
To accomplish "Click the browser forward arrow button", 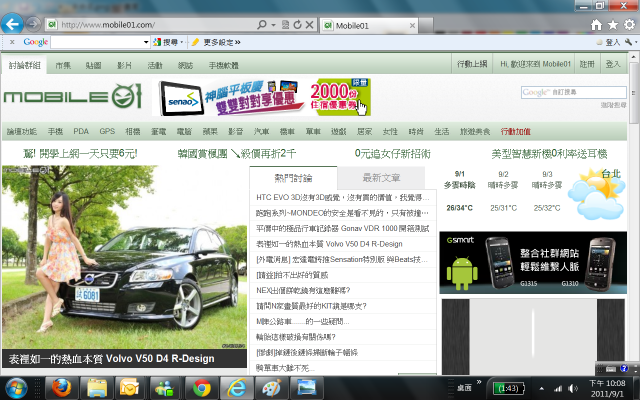I will pos(33,24).
